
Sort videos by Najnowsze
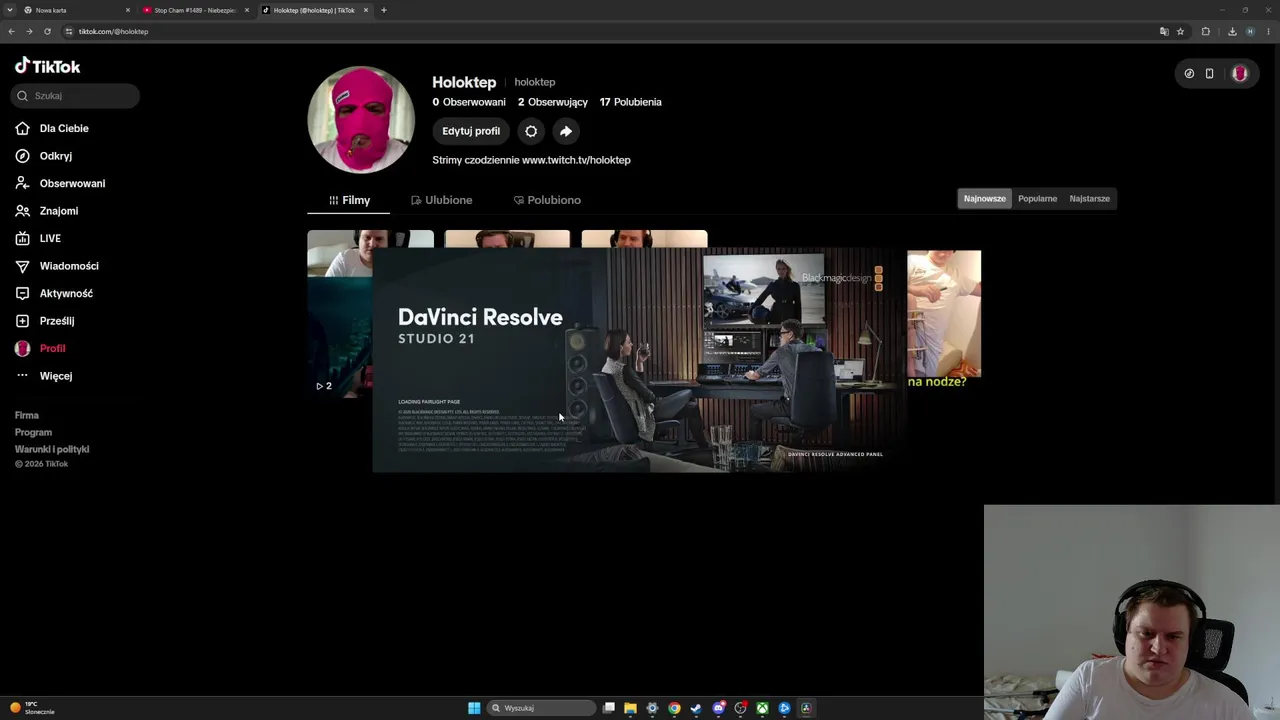pos(985,199)
